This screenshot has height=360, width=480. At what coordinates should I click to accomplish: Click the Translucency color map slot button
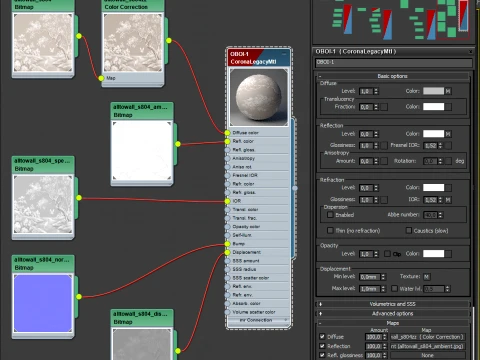(448, 107)
